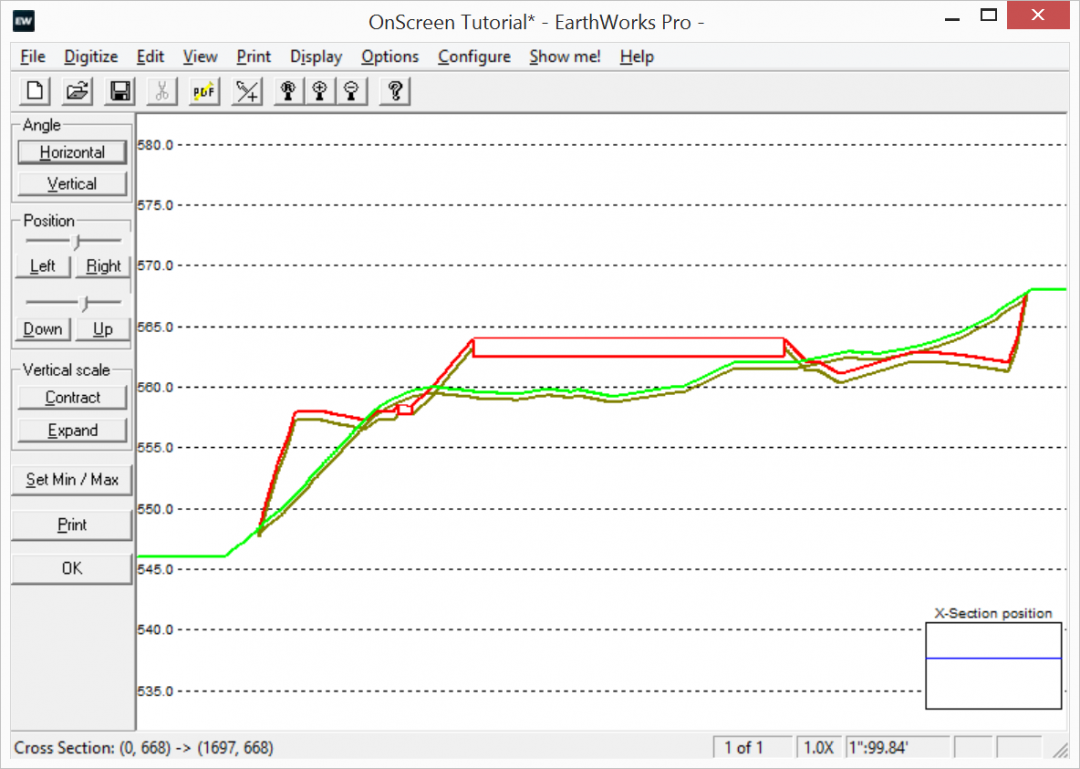
Task: Open context help with the question mark icon
Action: click(394, 91)
